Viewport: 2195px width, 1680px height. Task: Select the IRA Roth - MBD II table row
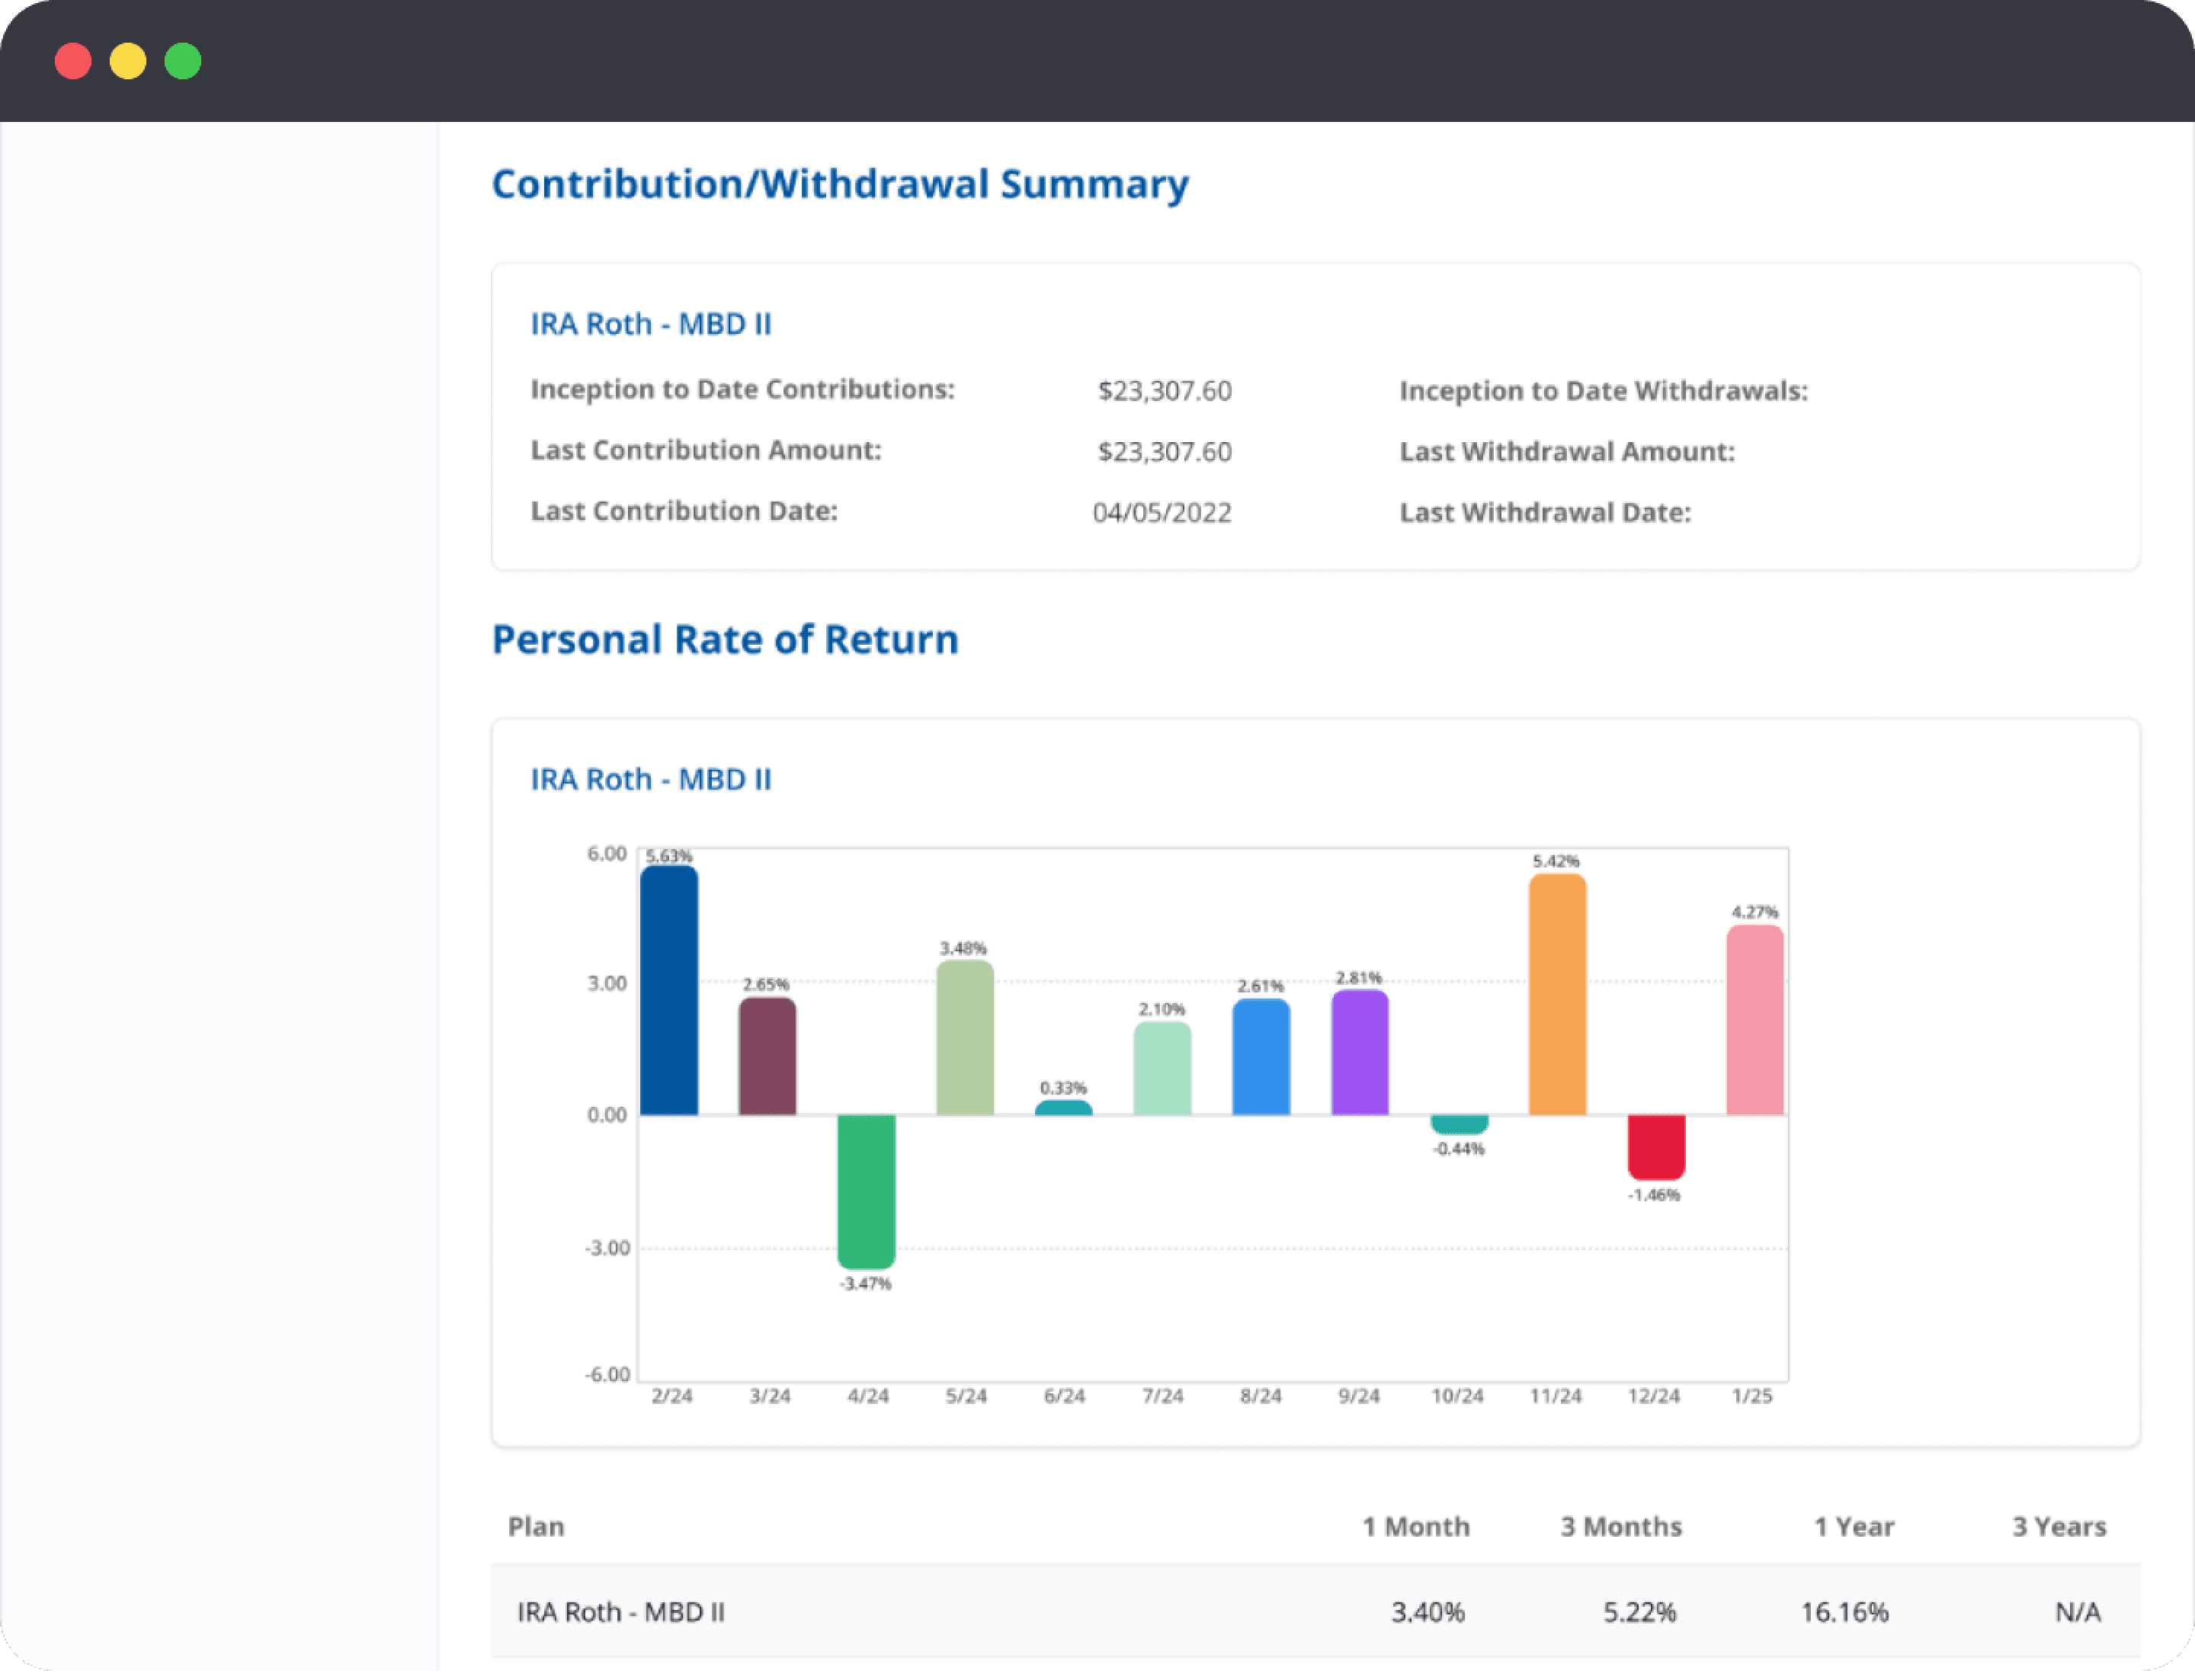620,1612
